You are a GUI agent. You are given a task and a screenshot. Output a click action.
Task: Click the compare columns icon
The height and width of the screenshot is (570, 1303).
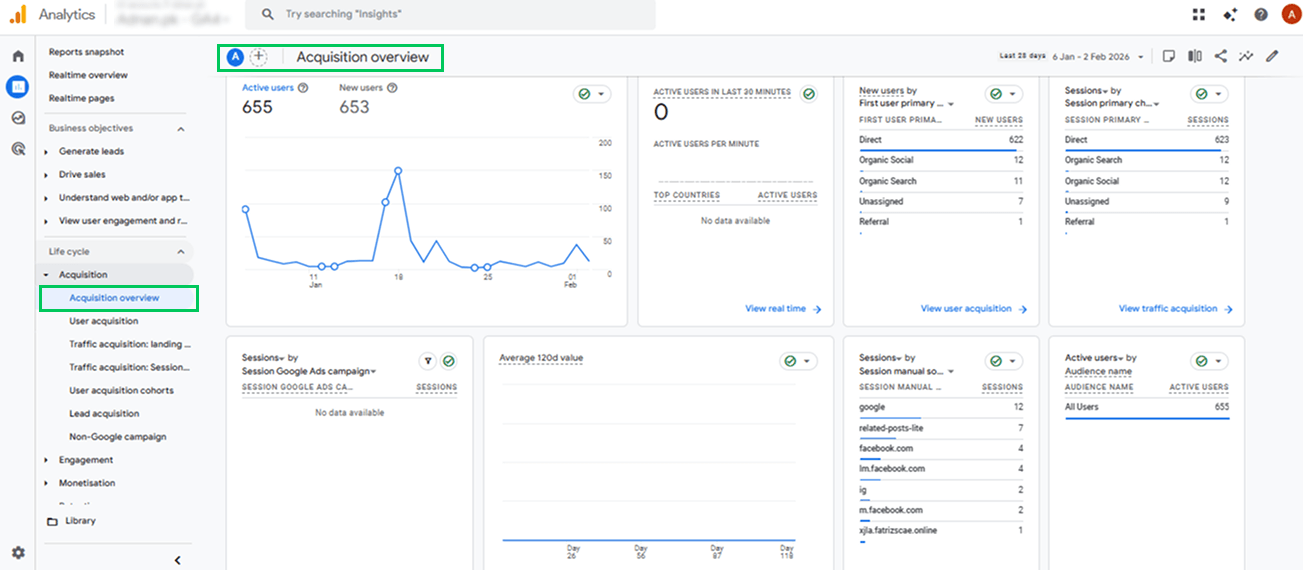pyautogui.click(x=1194, y=56)
